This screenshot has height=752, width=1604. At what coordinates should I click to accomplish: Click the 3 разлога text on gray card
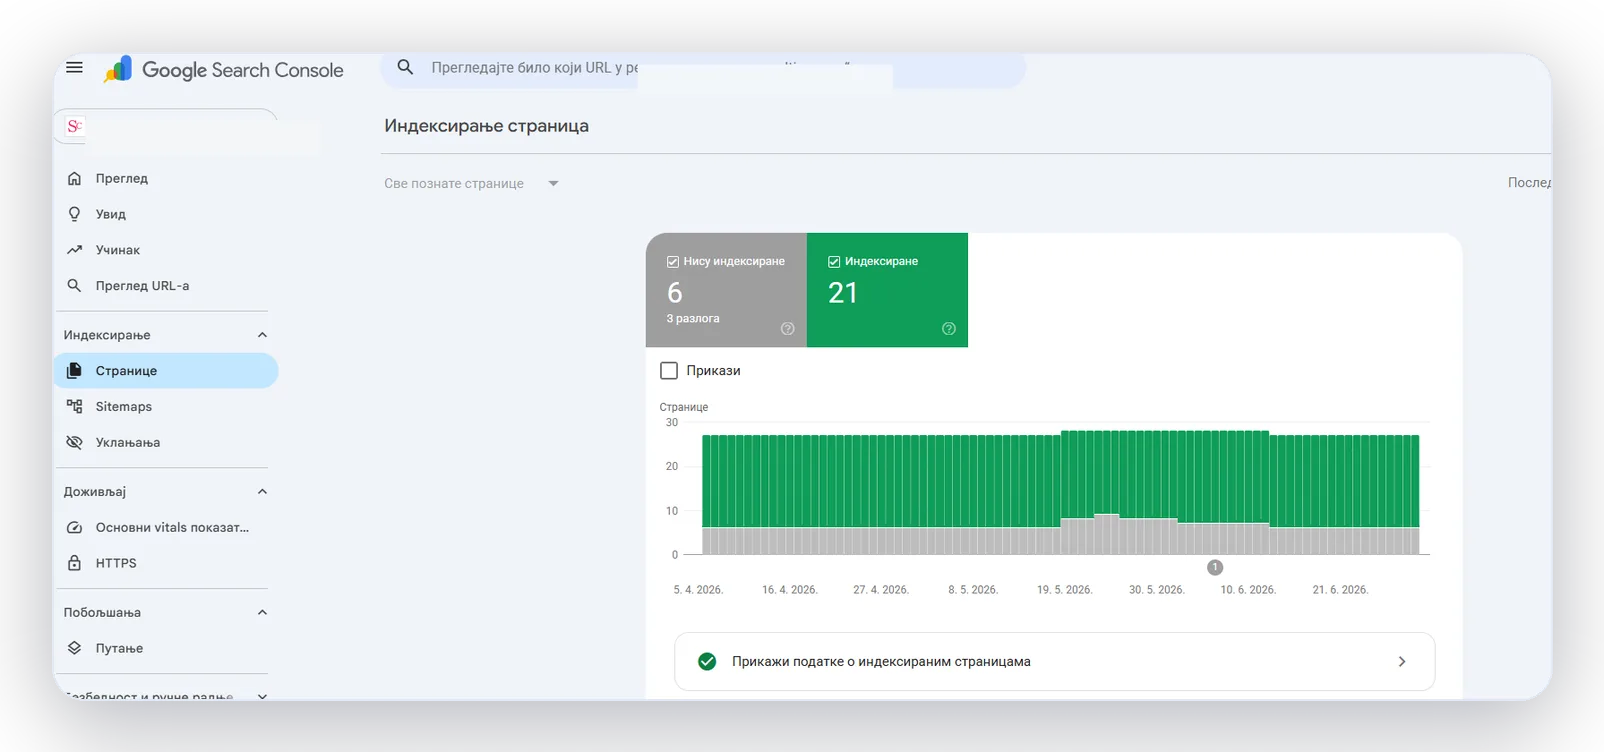point(693,318)
